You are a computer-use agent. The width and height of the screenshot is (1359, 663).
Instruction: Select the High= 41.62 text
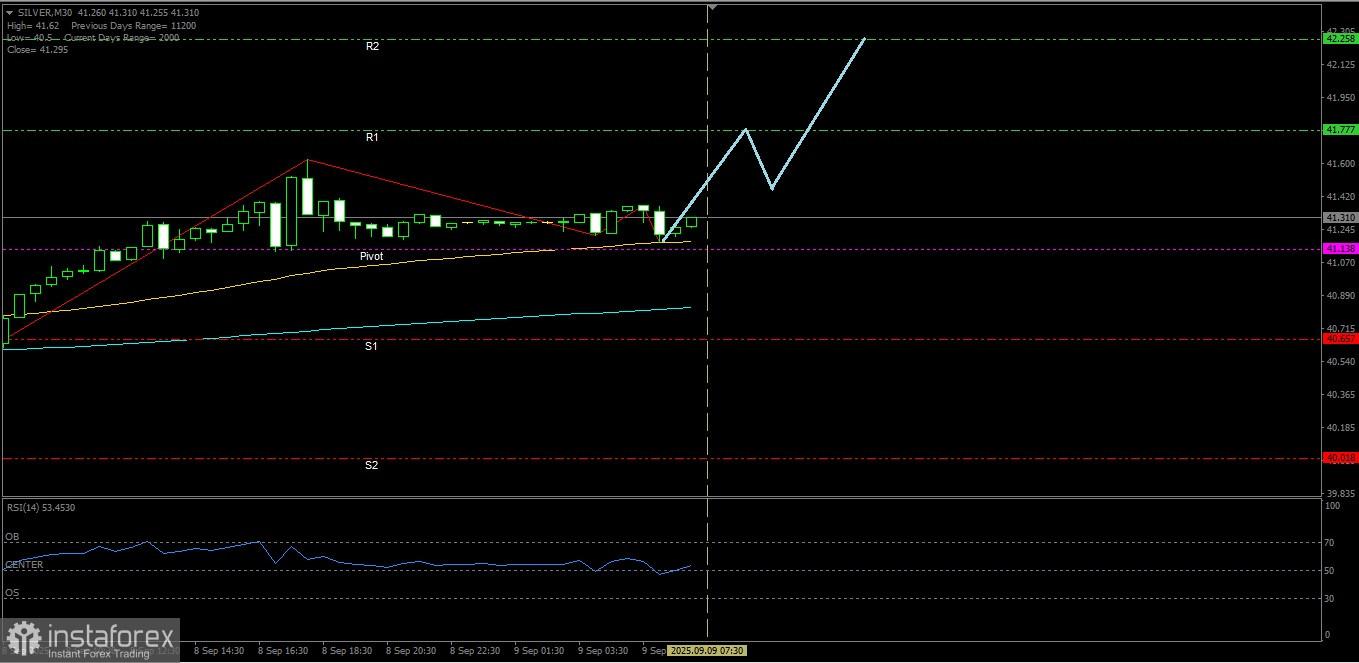click(32, 25)
